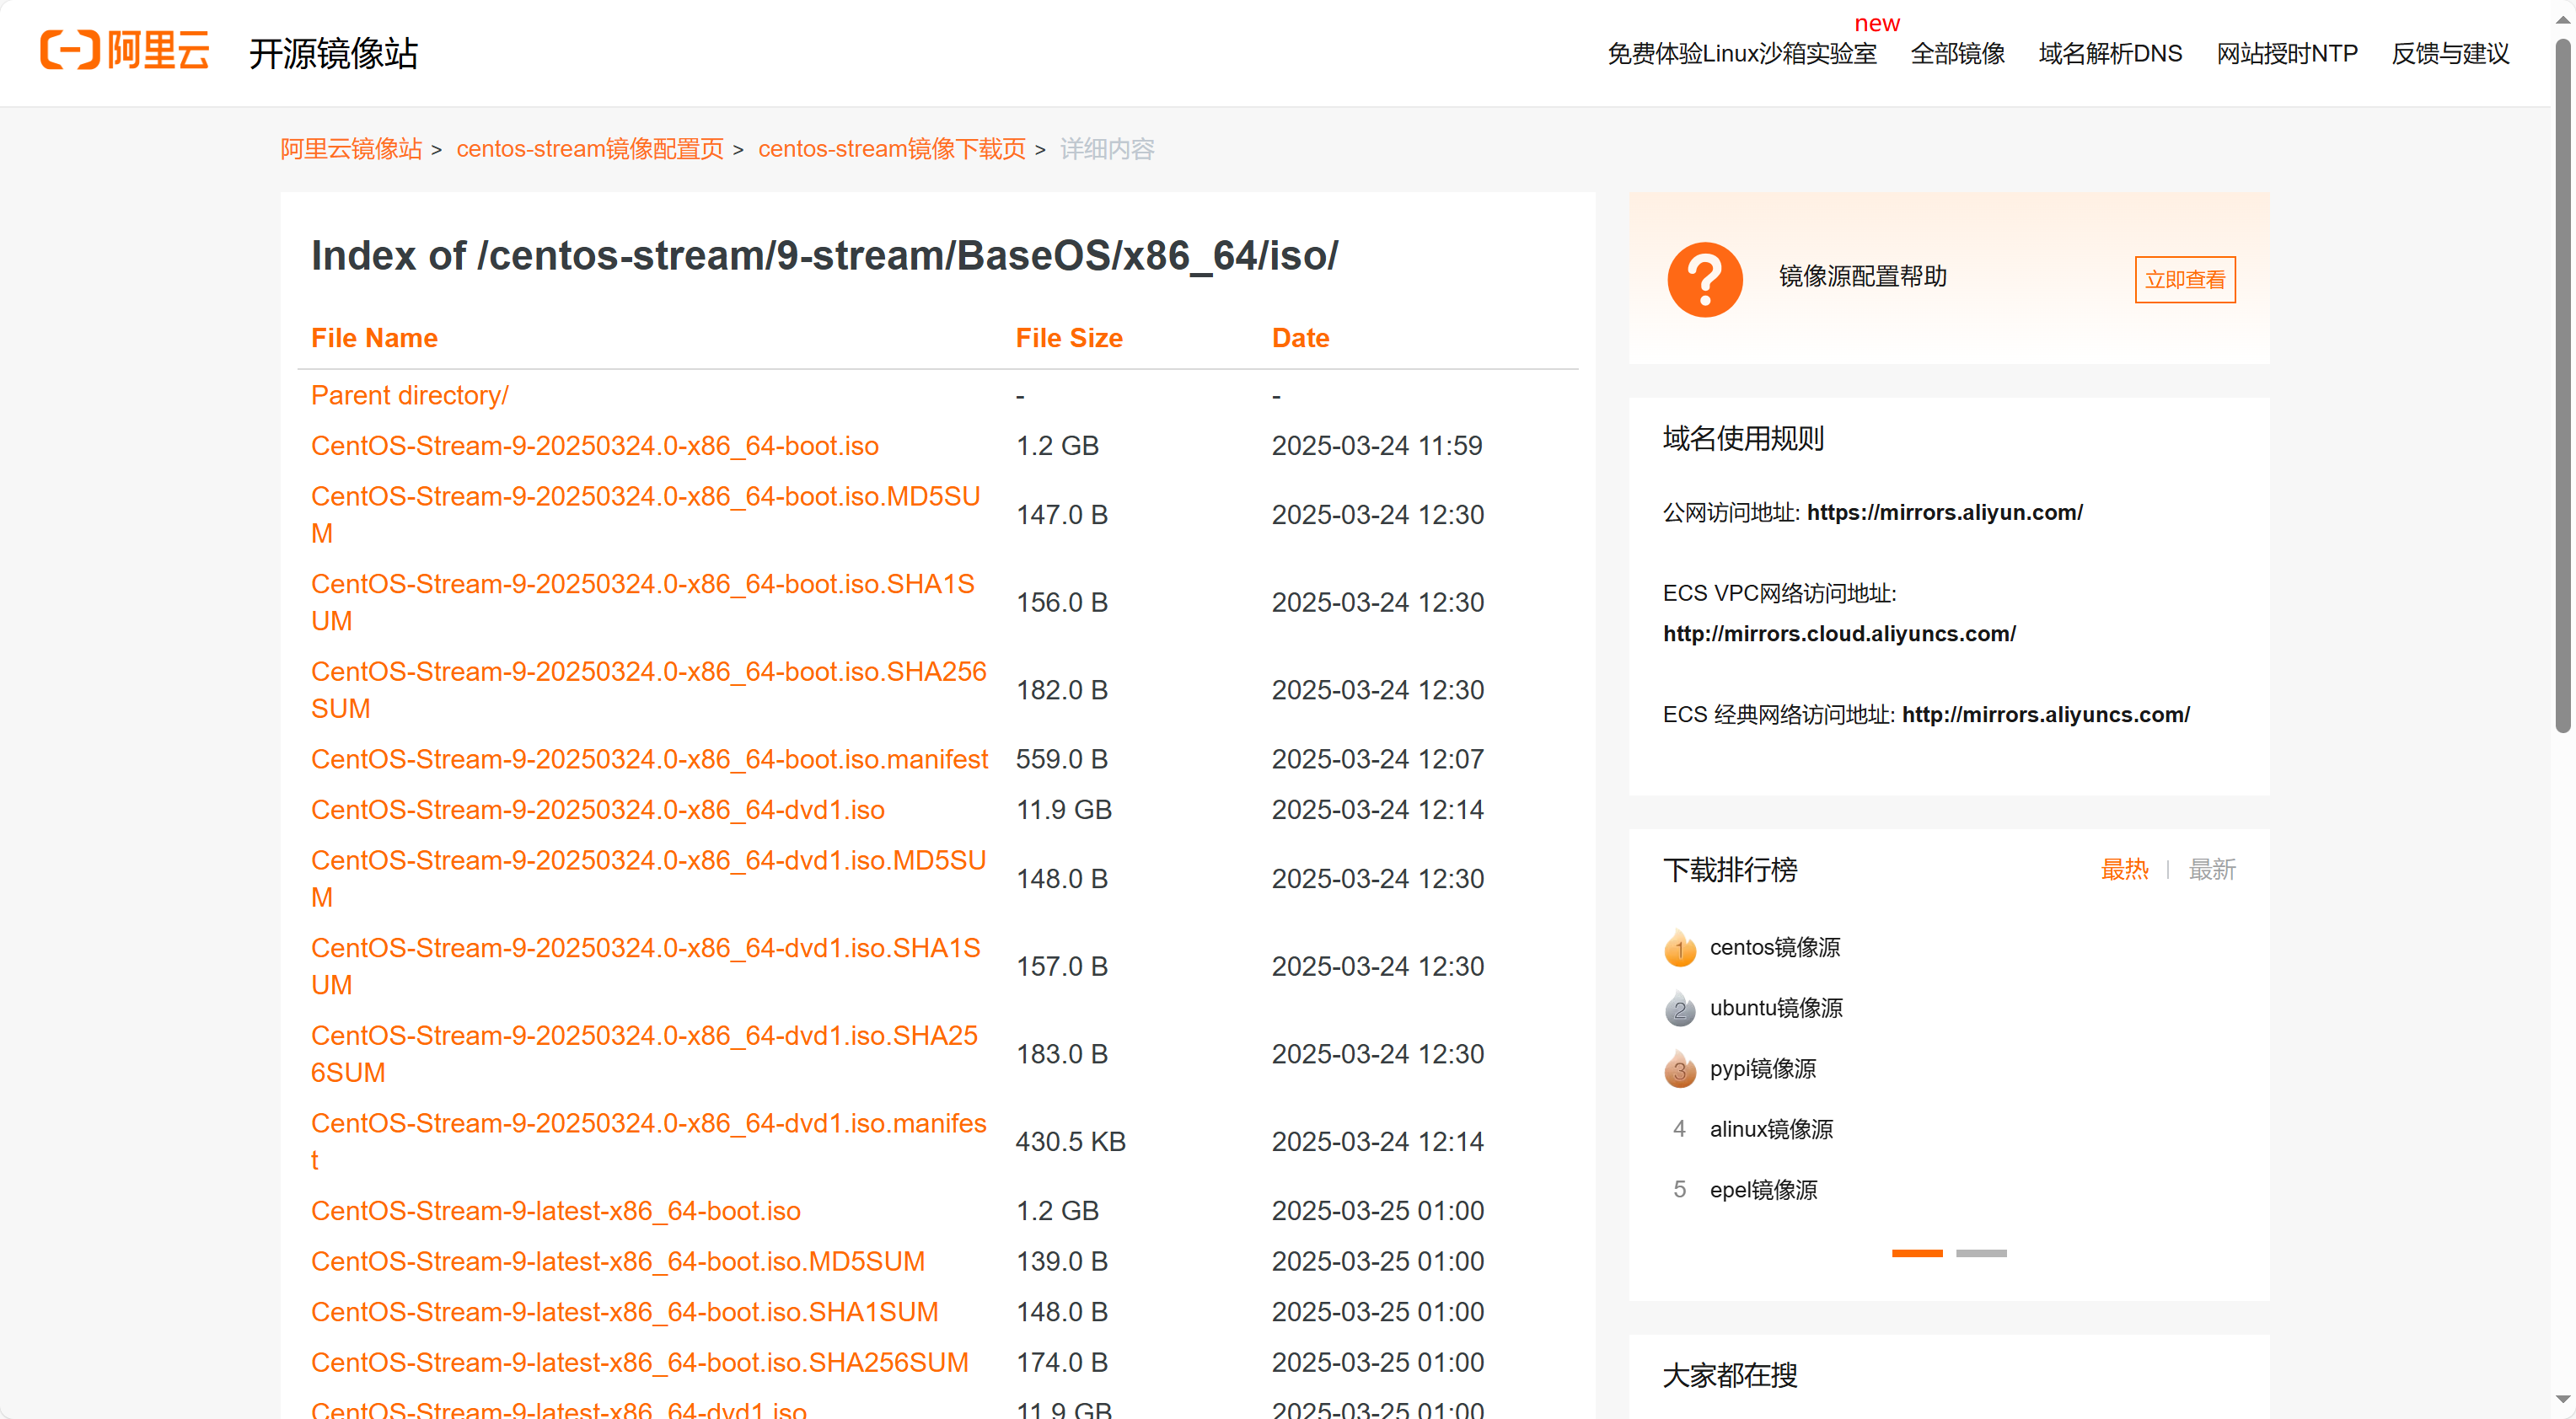Click the orange question mark help icon

1704,279
